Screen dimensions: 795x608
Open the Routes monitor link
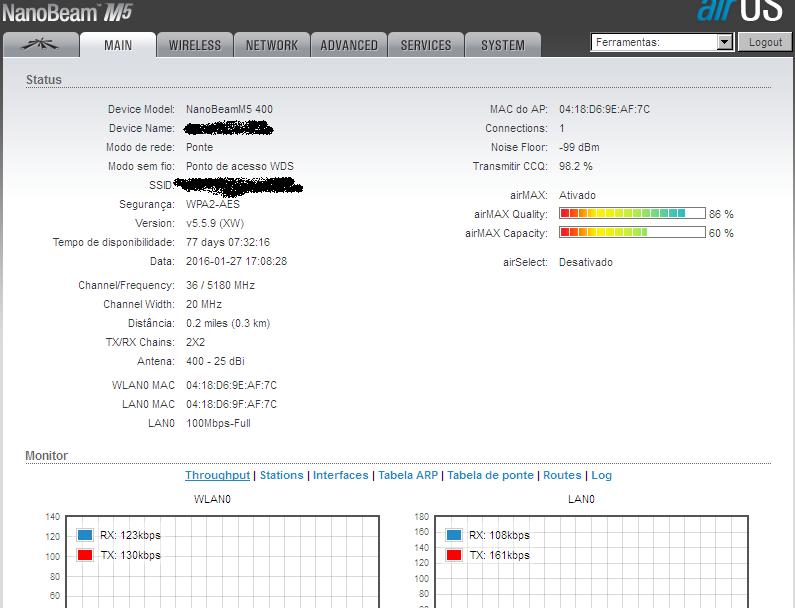point(562,475)
